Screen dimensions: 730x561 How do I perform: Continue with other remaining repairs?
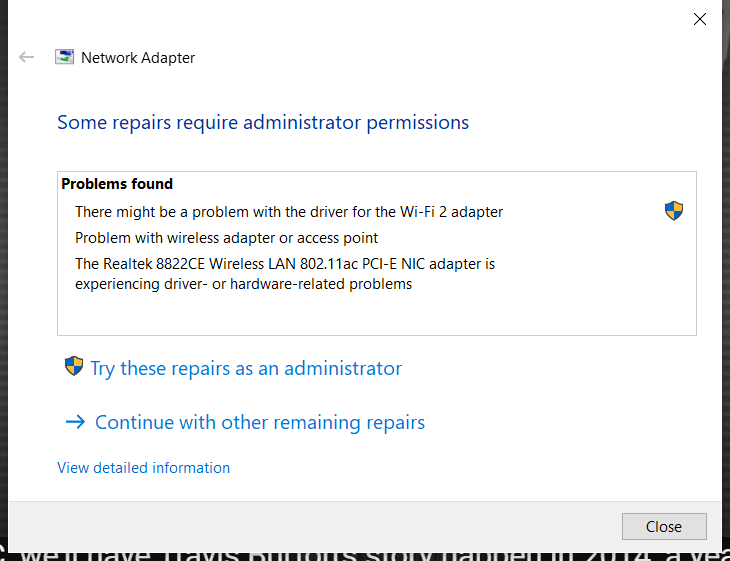click(x=260, y=422)
